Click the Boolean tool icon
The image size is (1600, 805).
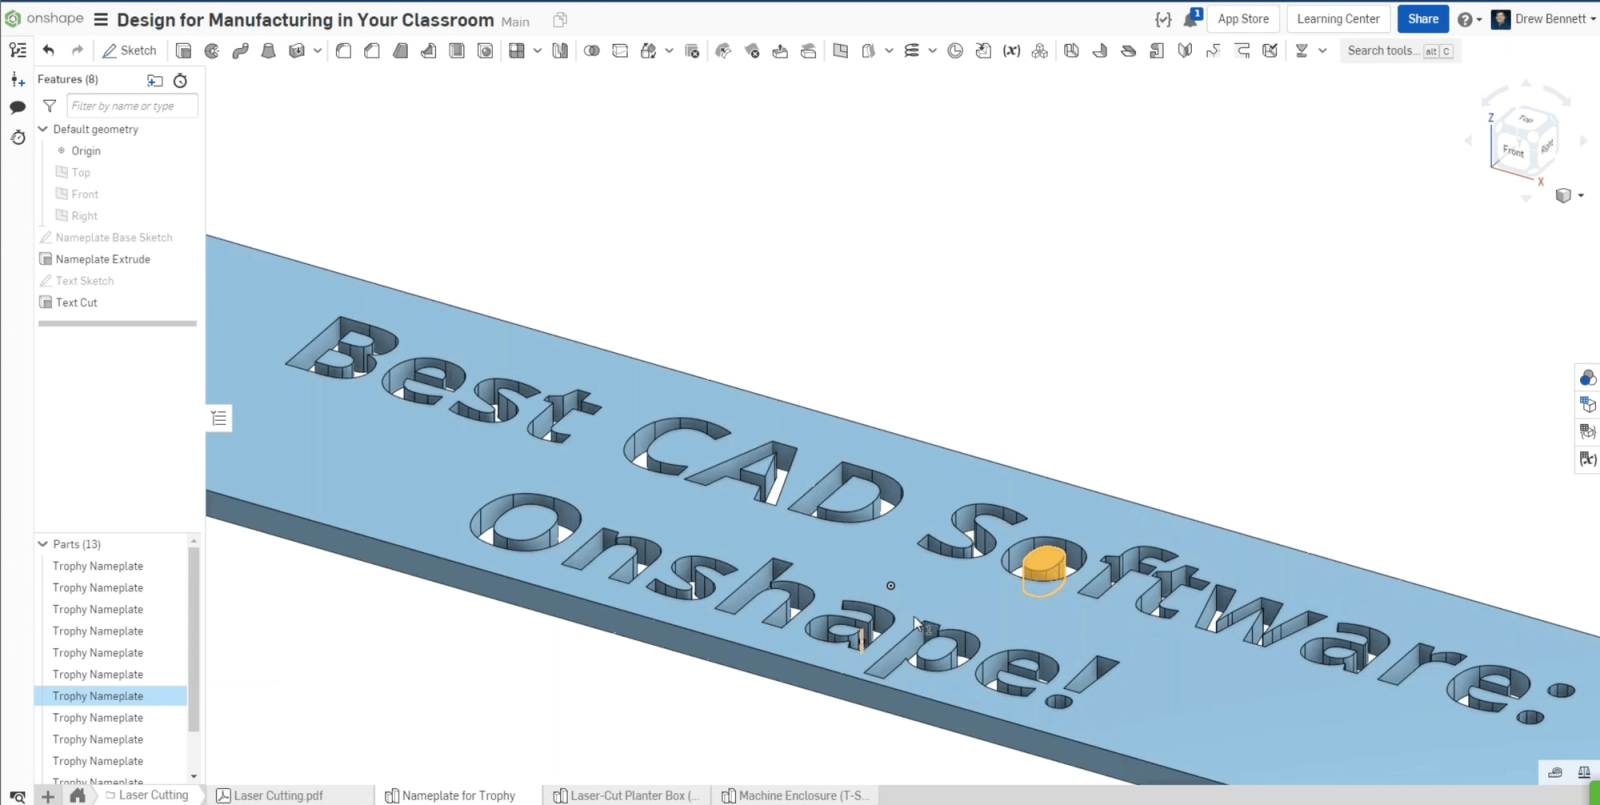point(592,51)
